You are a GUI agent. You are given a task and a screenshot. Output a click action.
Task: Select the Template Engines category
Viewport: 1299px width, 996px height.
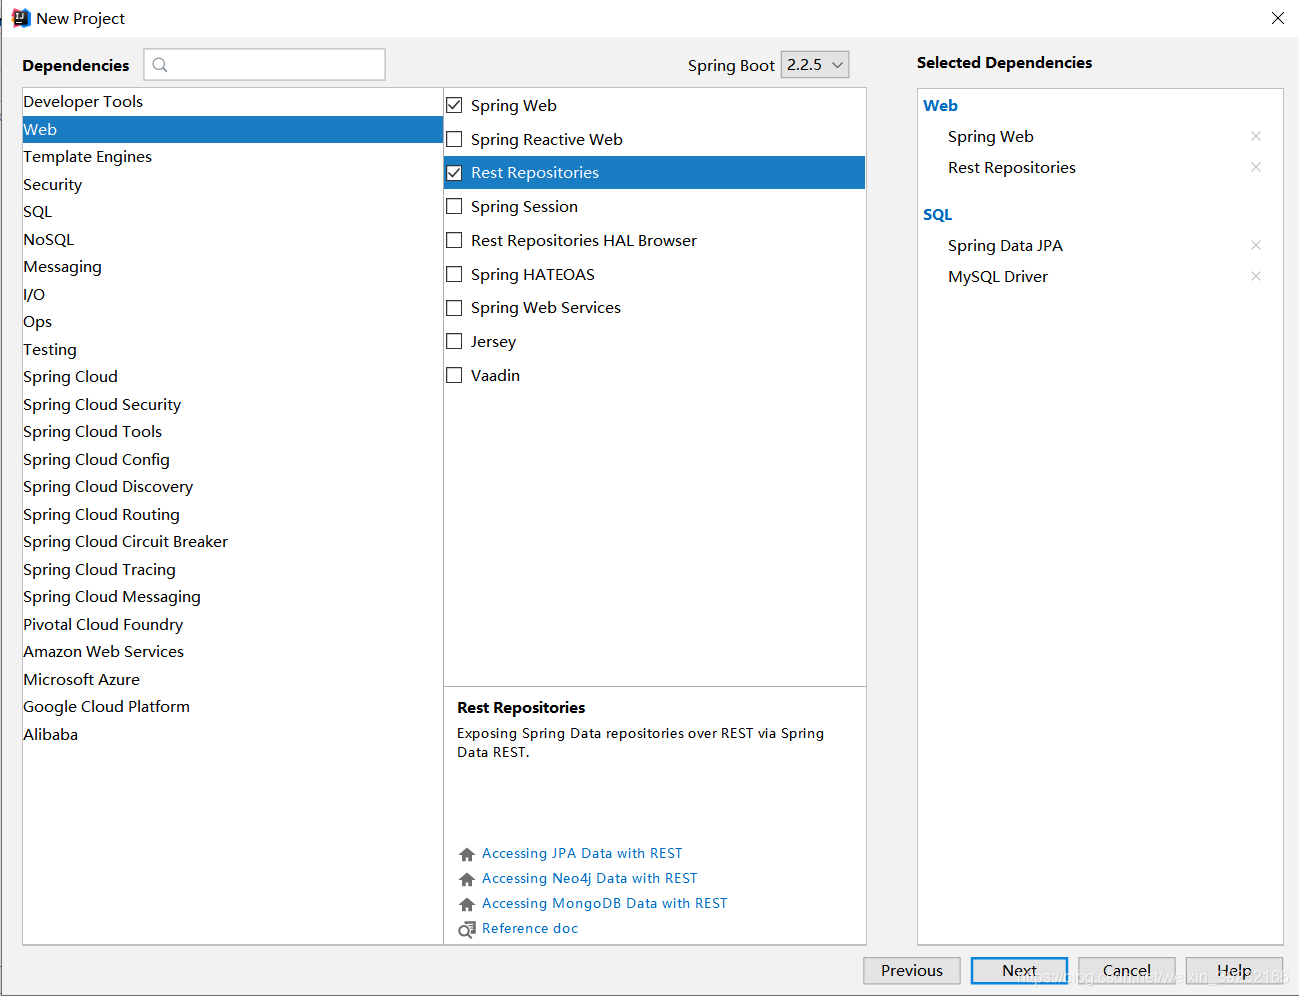click(232, 157)
